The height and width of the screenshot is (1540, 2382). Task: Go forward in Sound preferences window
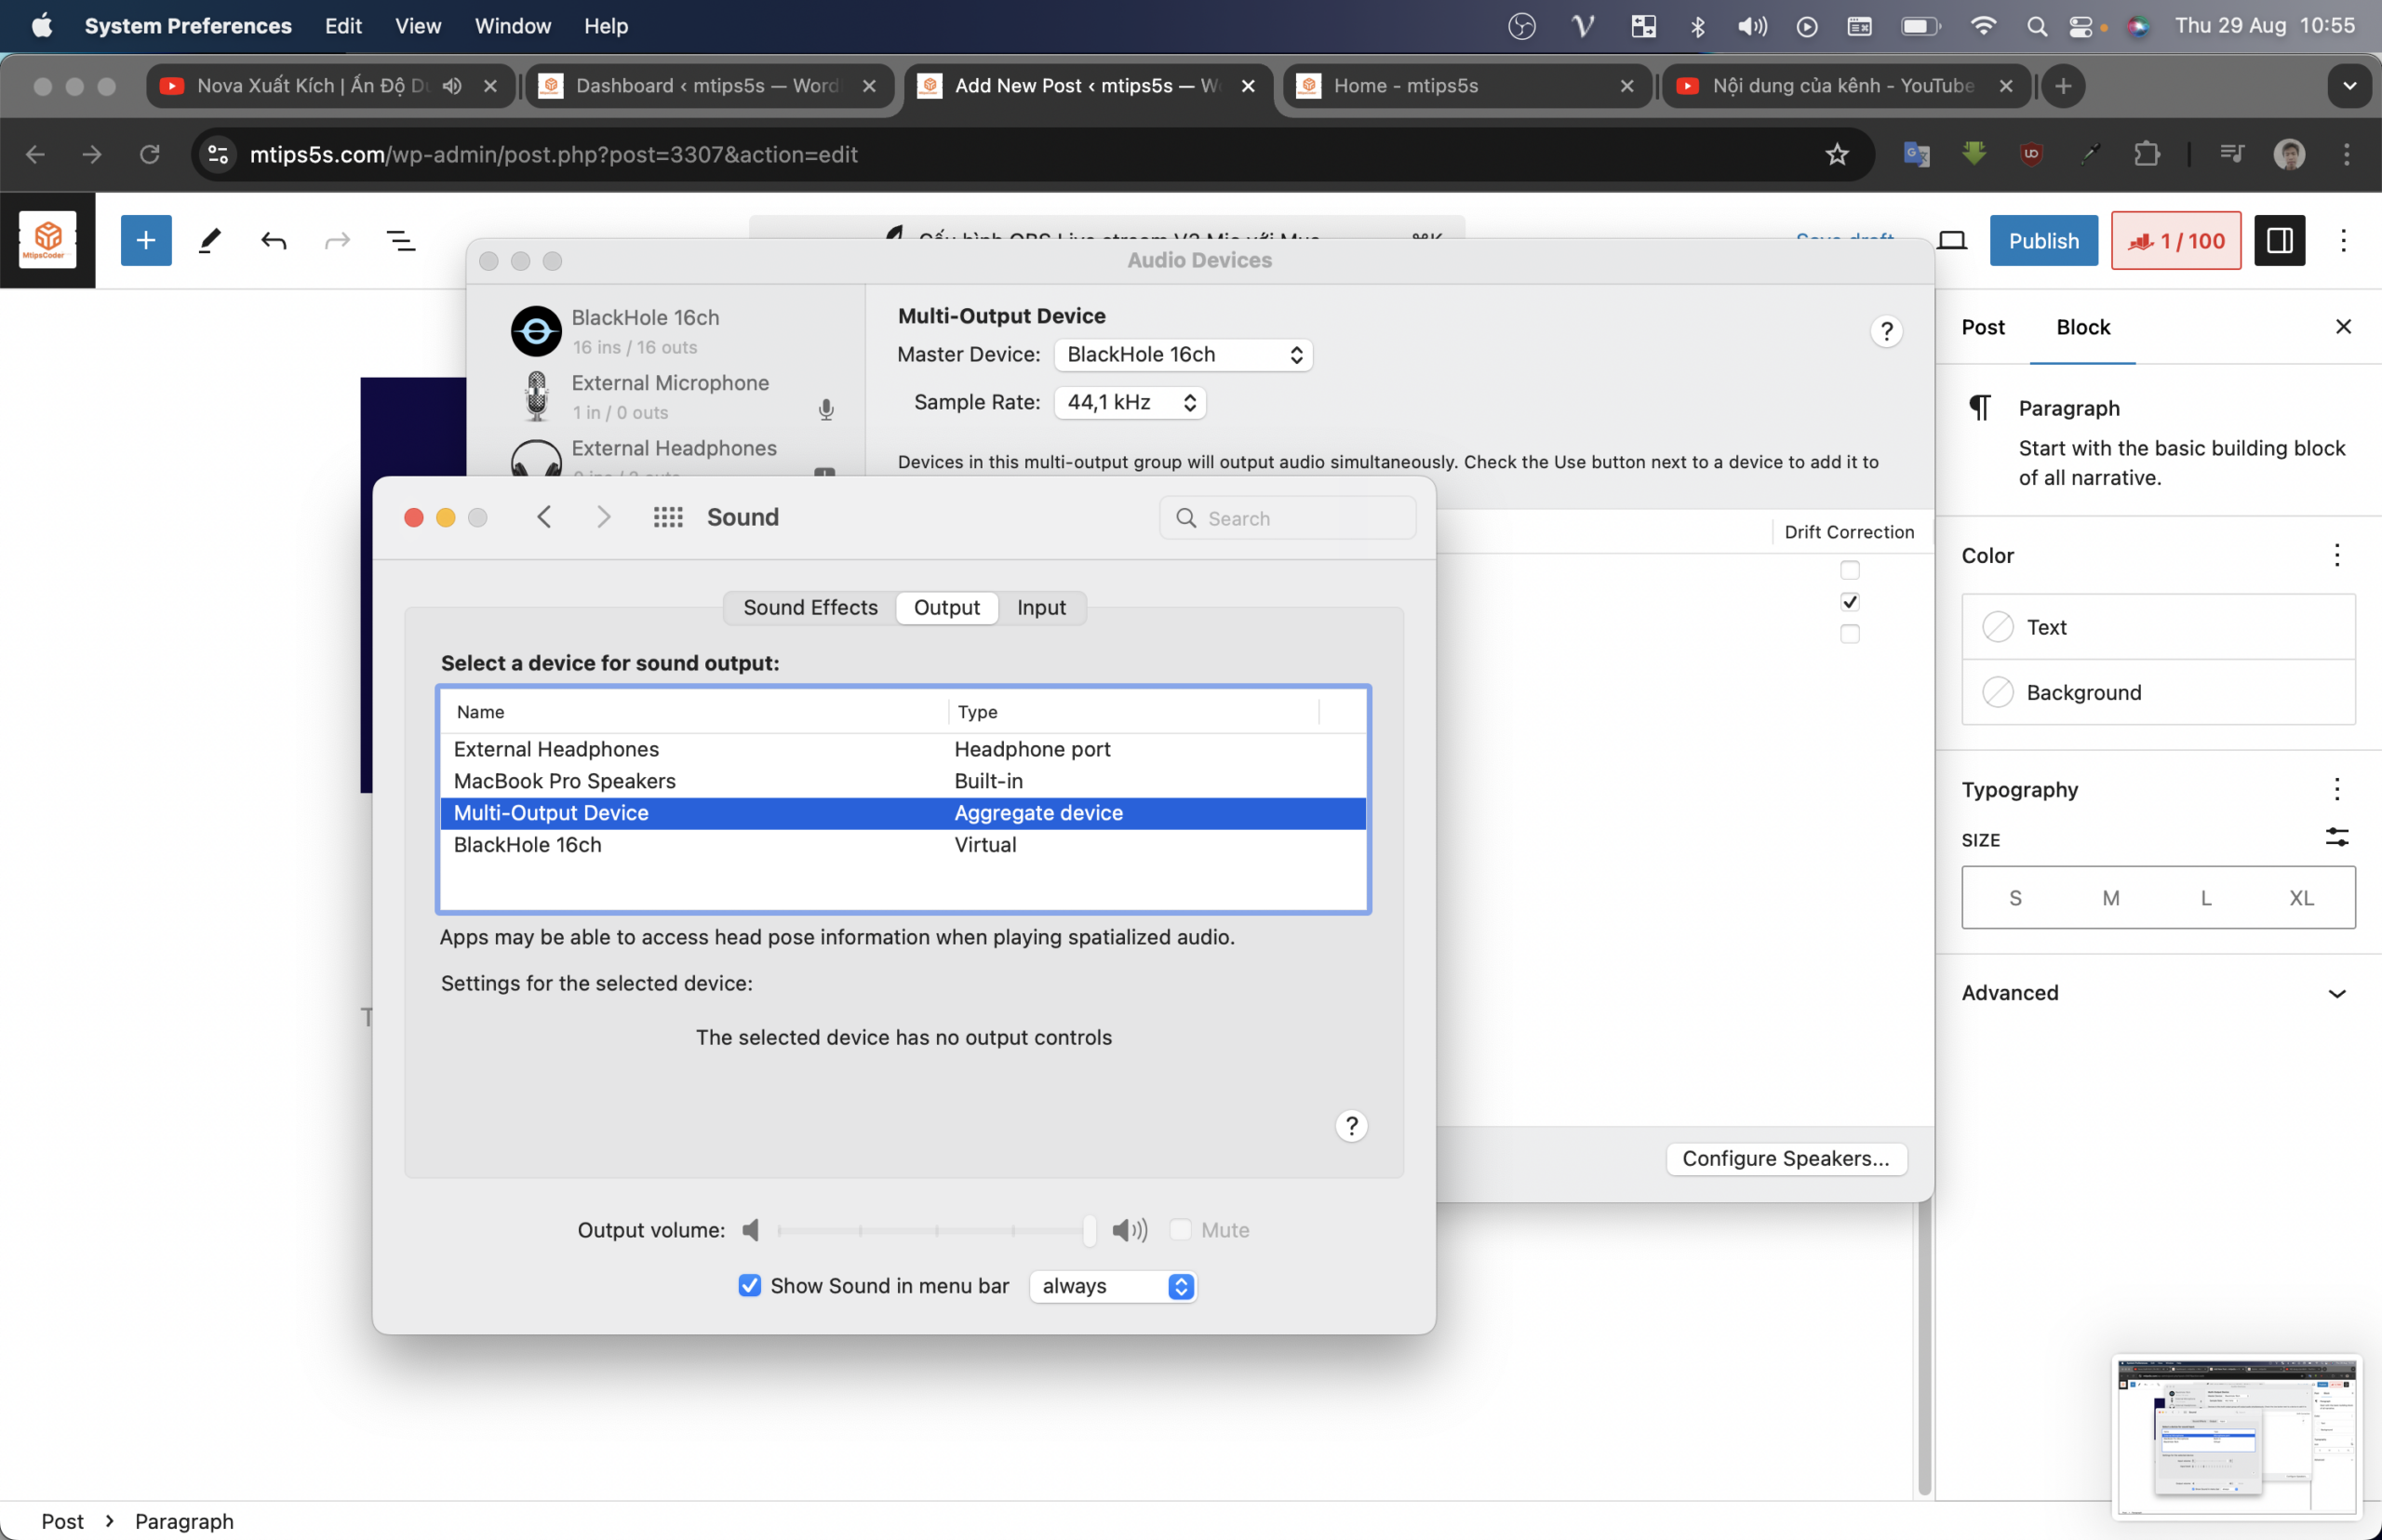pos(603,517)
